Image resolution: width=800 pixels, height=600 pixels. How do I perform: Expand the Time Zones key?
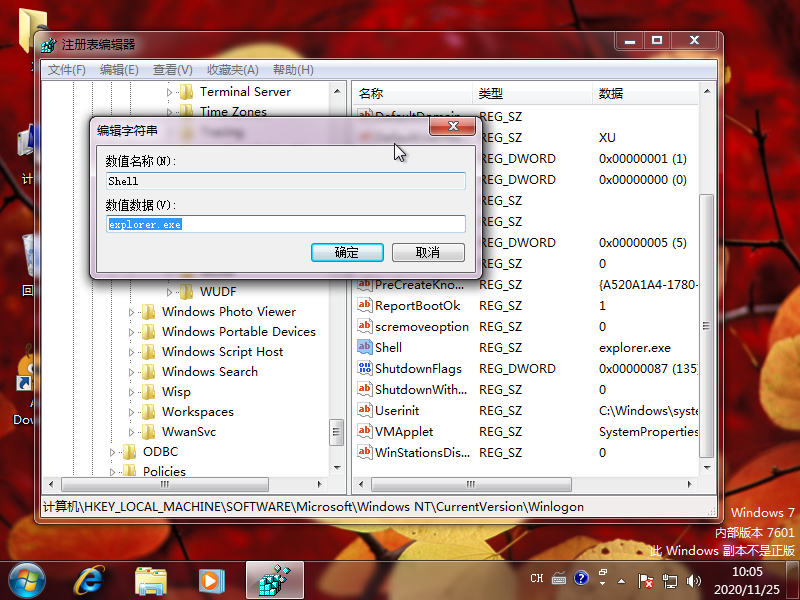(x=170, y=111)
